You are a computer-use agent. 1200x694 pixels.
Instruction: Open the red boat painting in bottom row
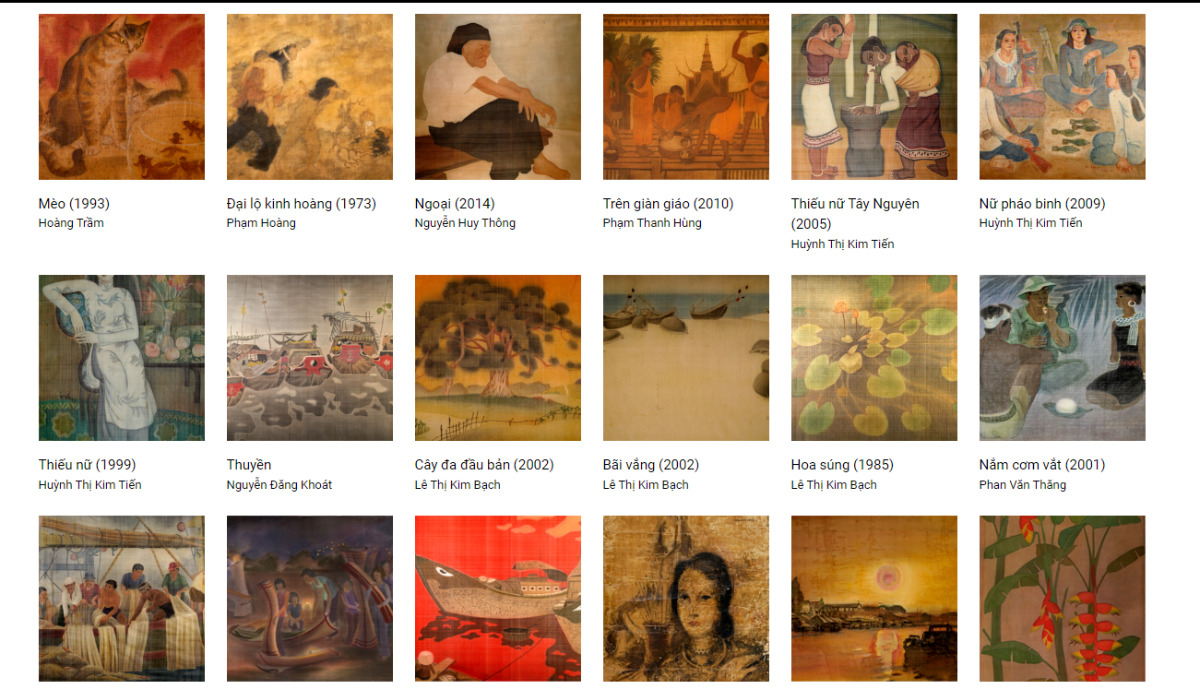click(x=498, y=598)
